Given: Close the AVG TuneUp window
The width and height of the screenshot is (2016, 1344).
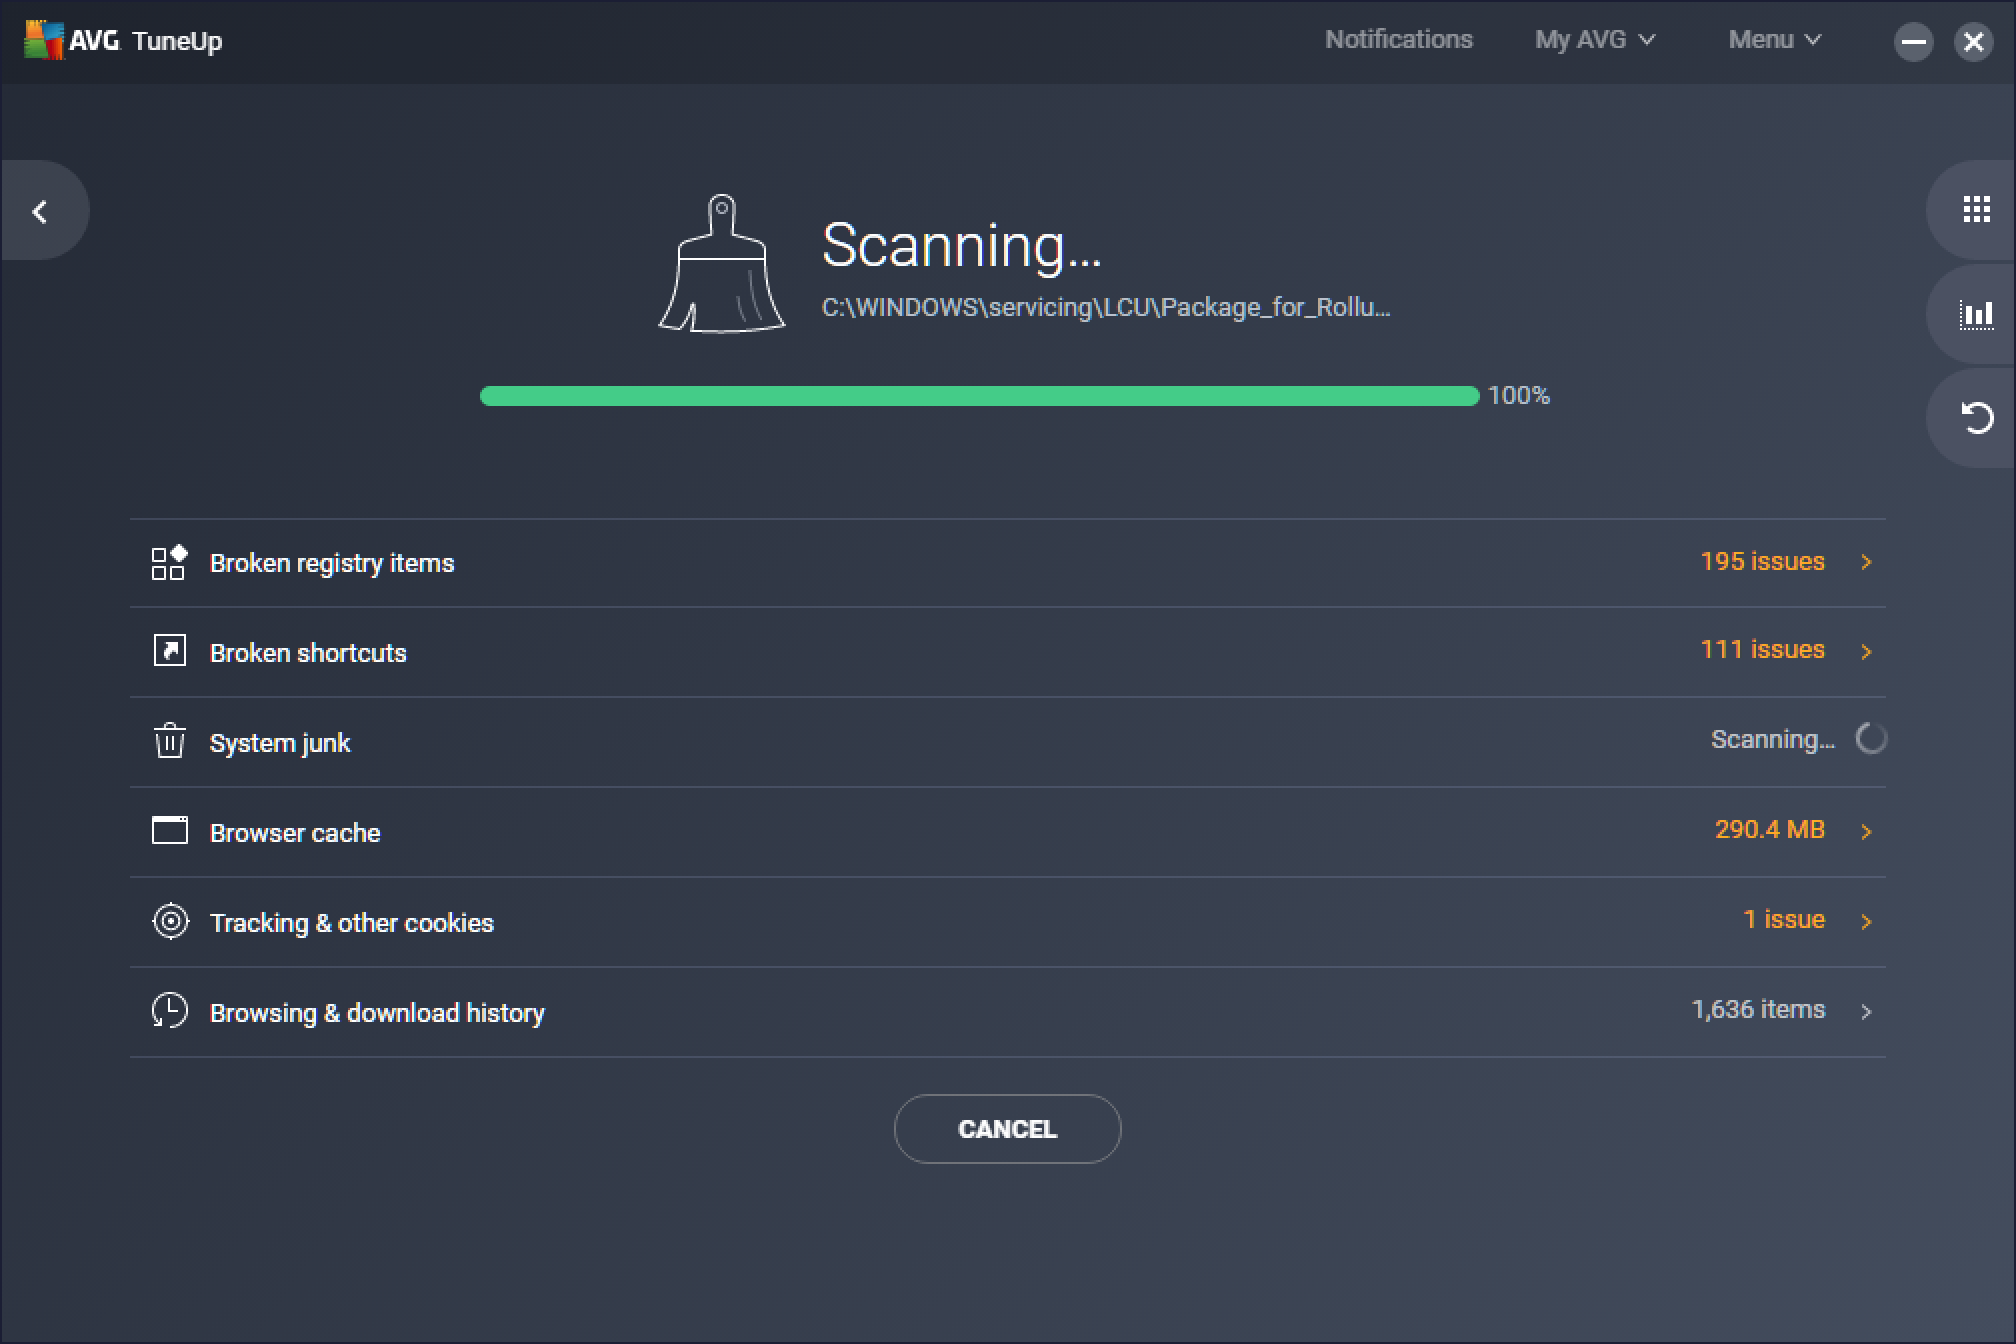Looking at the screenshot, I should tap(1974, 42).
